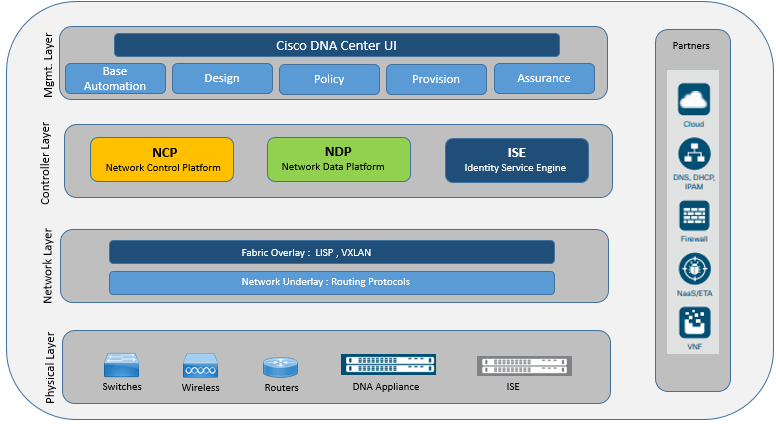Click the ISE caption under gray appliance
The image size is (776, 424).
click(513, 387)
